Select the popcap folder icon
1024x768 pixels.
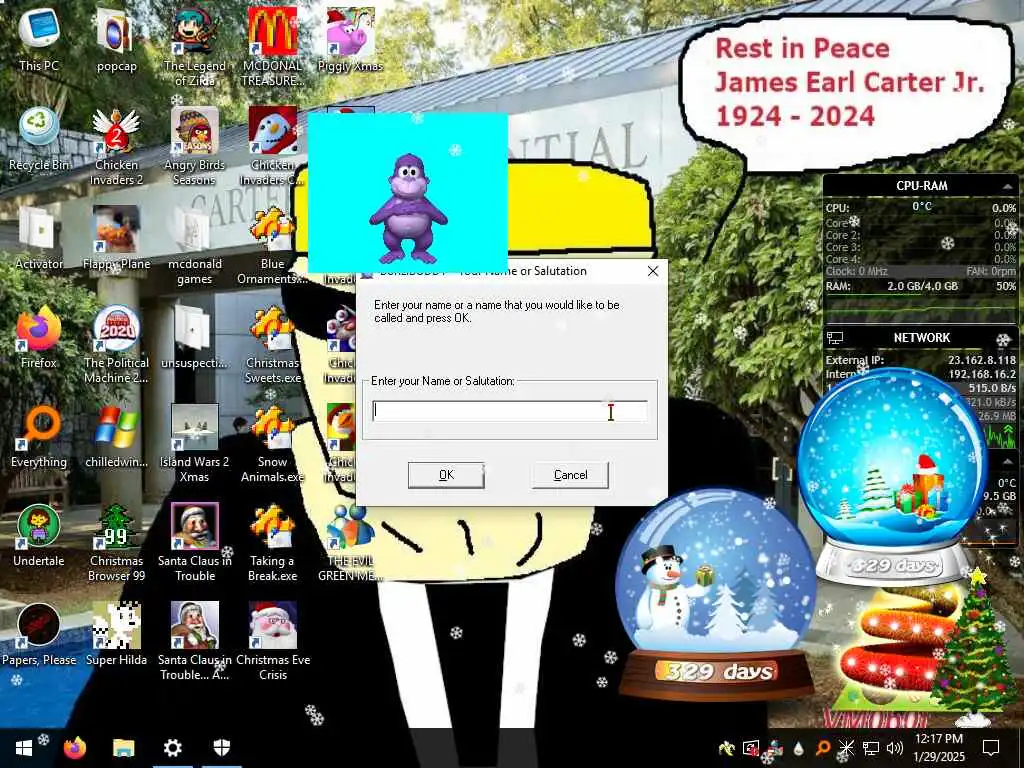click(x=116, y=39)
